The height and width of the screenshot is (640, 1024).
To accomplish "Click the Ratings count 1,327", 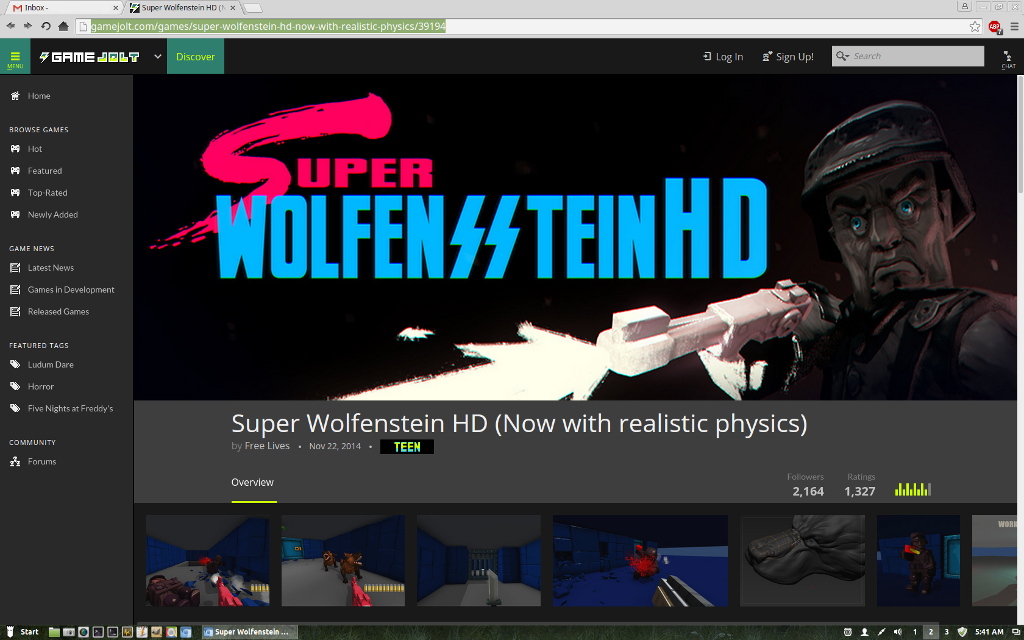I will coord(859,492).
